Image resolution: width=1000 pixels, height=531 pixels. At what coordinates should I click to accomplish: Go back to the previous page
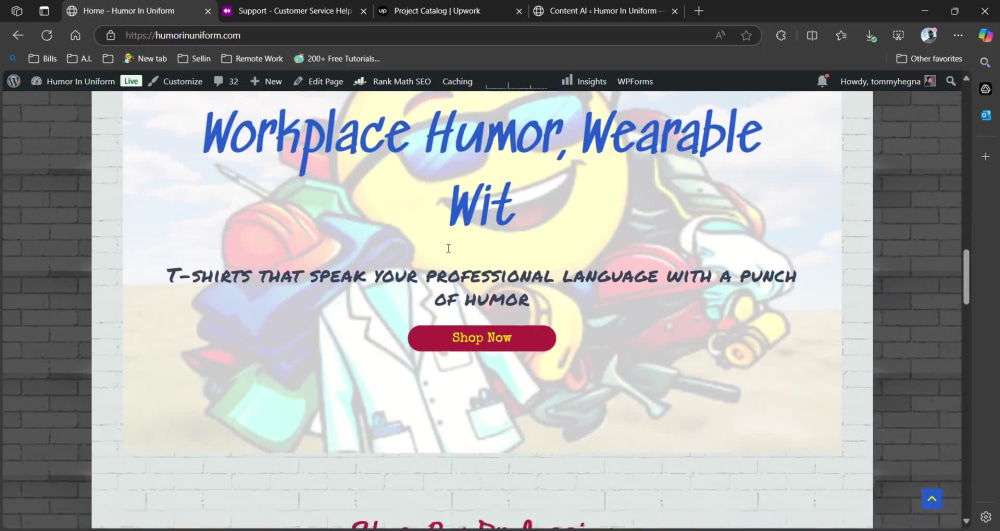point(18,35)
